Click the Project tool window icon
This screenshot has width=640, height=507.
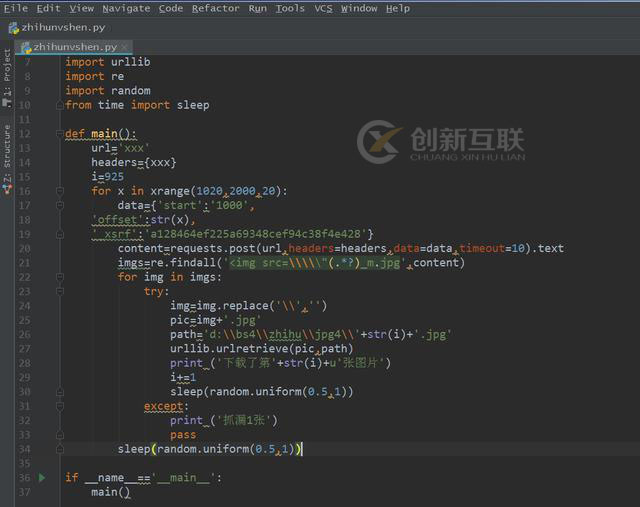7,102
